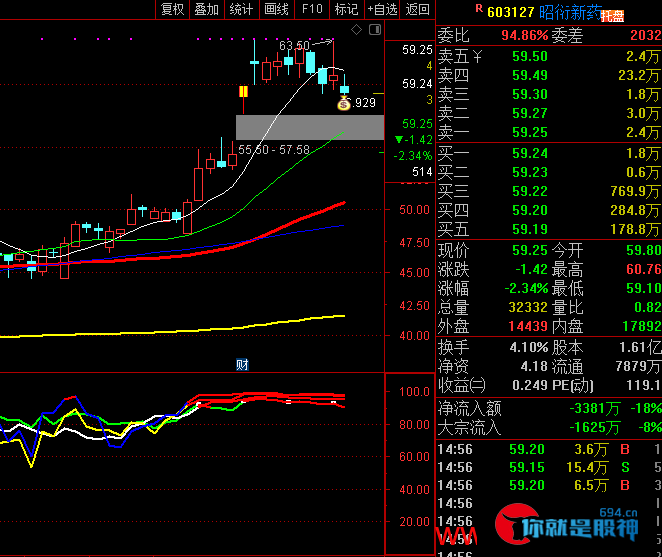Open the 叠加 overlay option
Screen dimensions: 662x557
[x=206, y=9]
